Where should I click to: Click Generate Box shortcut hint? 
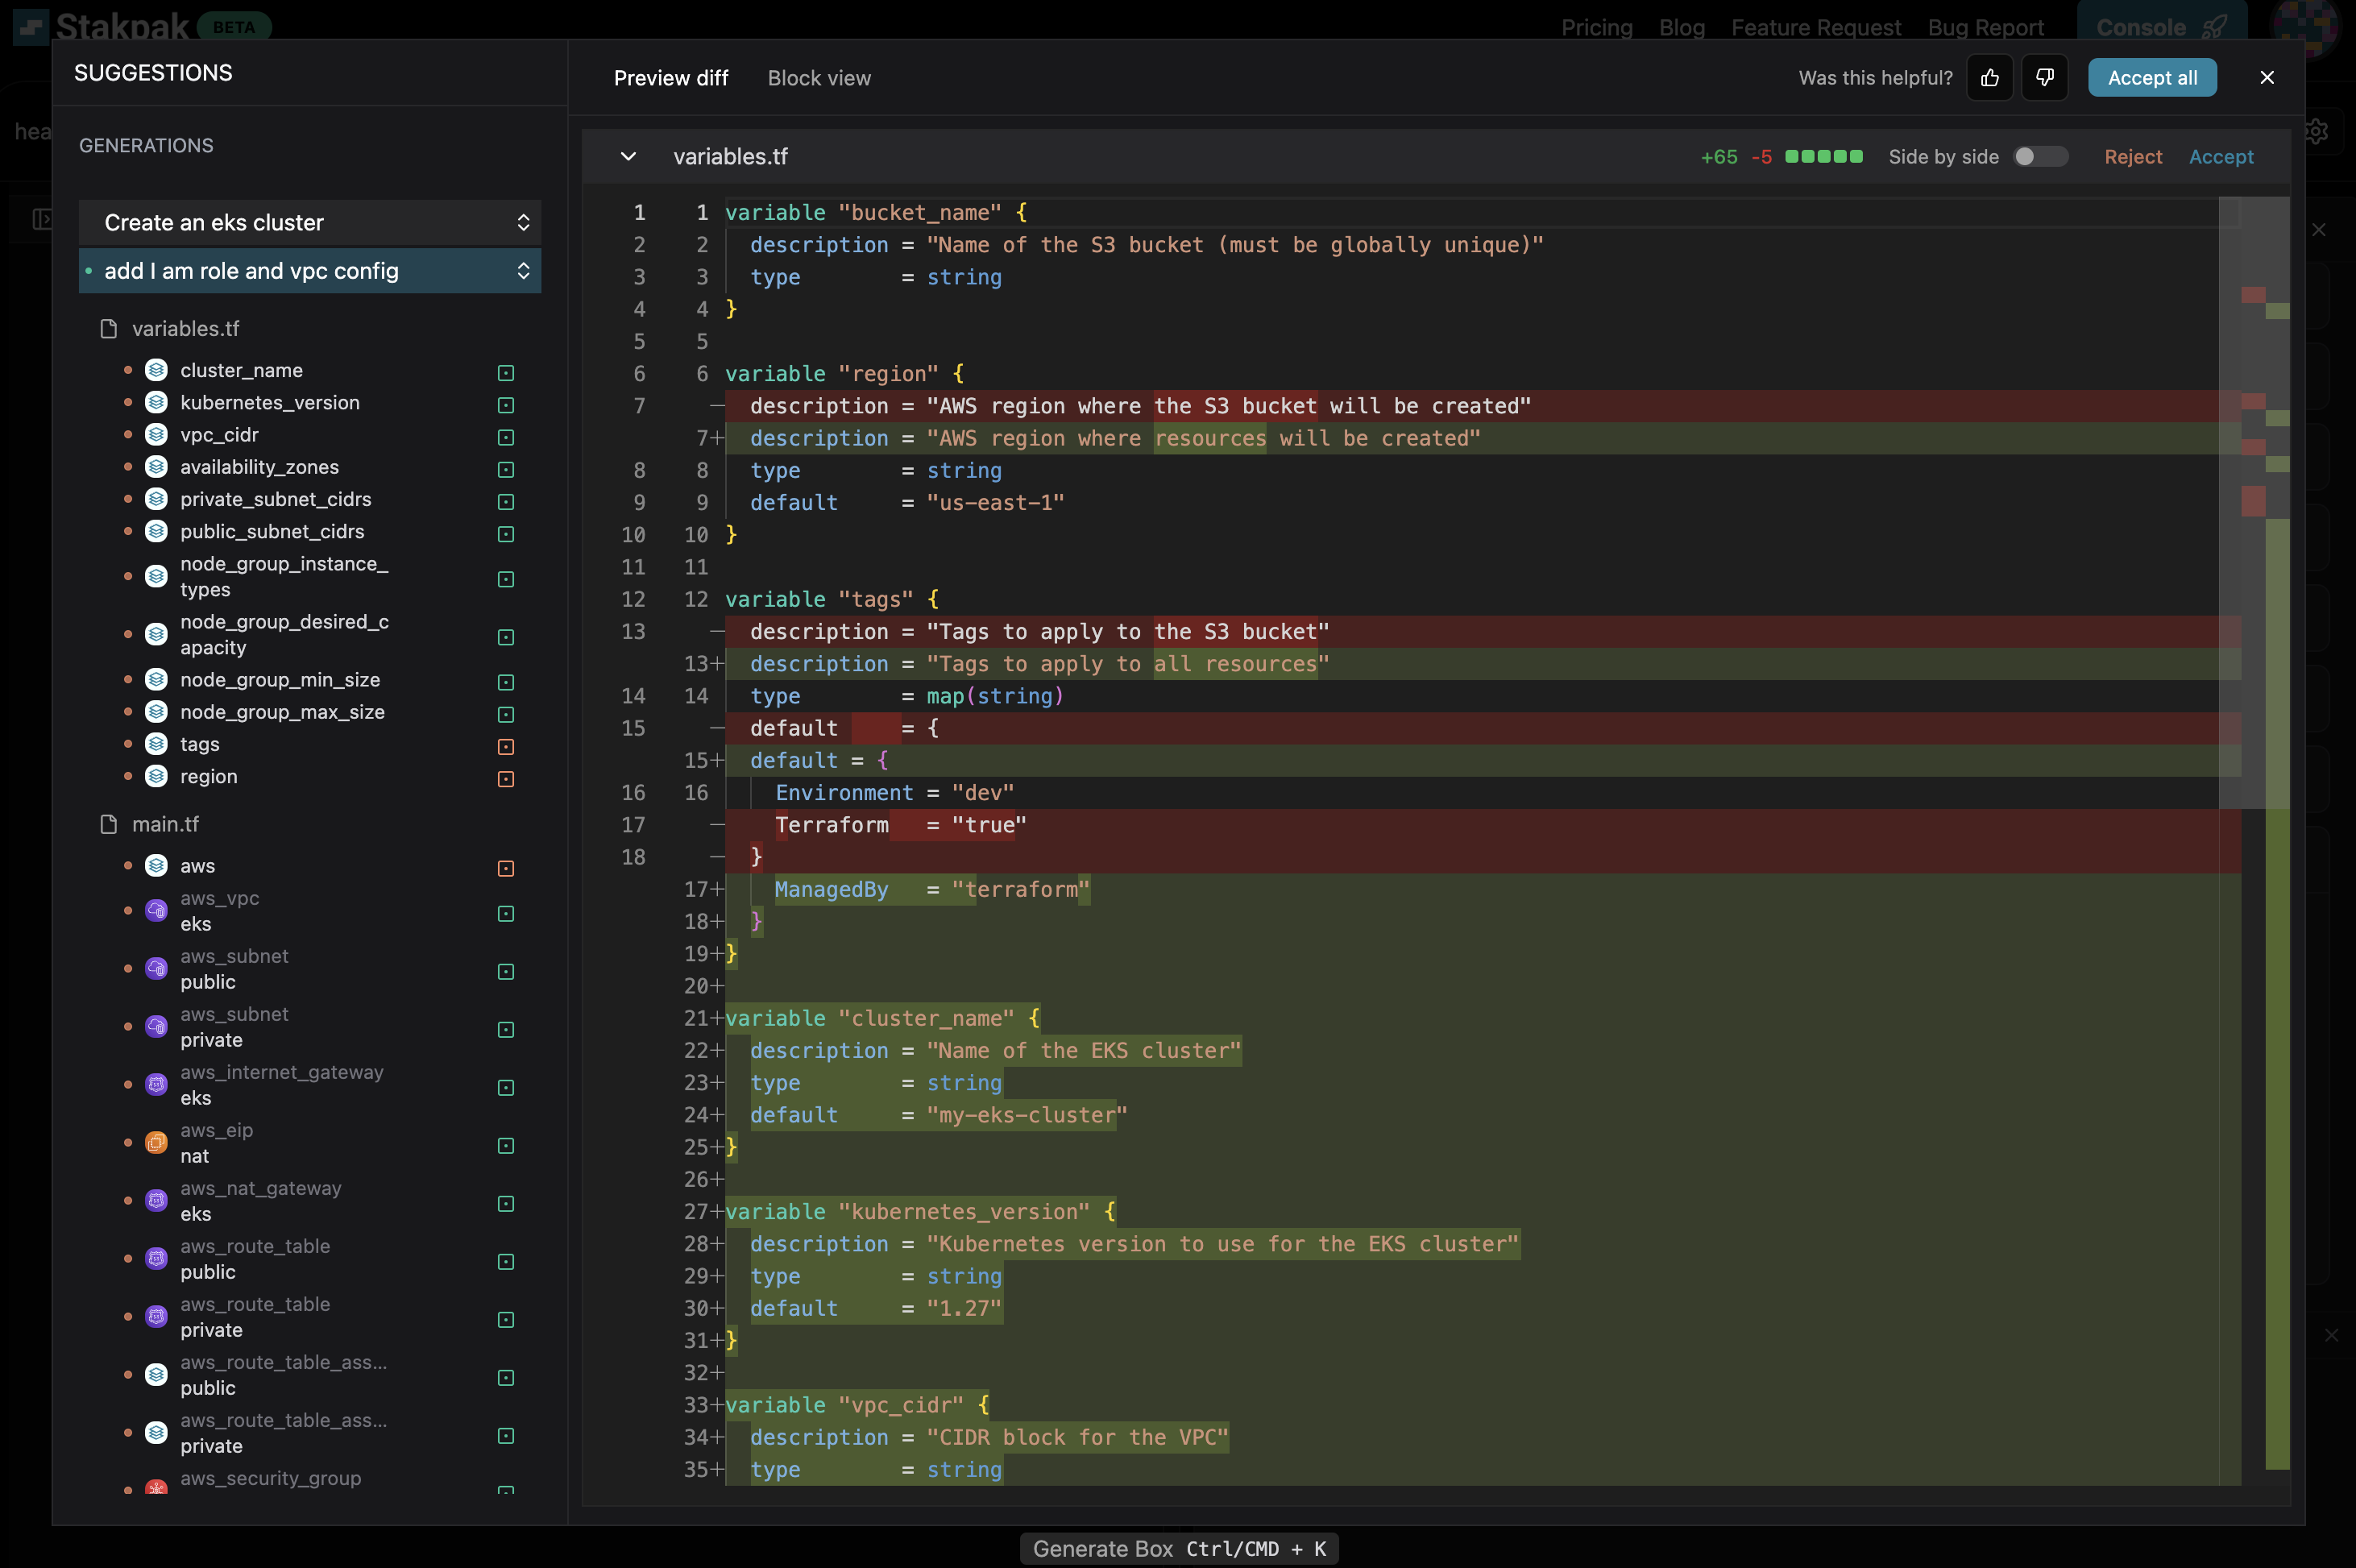[x=1179, y=1549]
